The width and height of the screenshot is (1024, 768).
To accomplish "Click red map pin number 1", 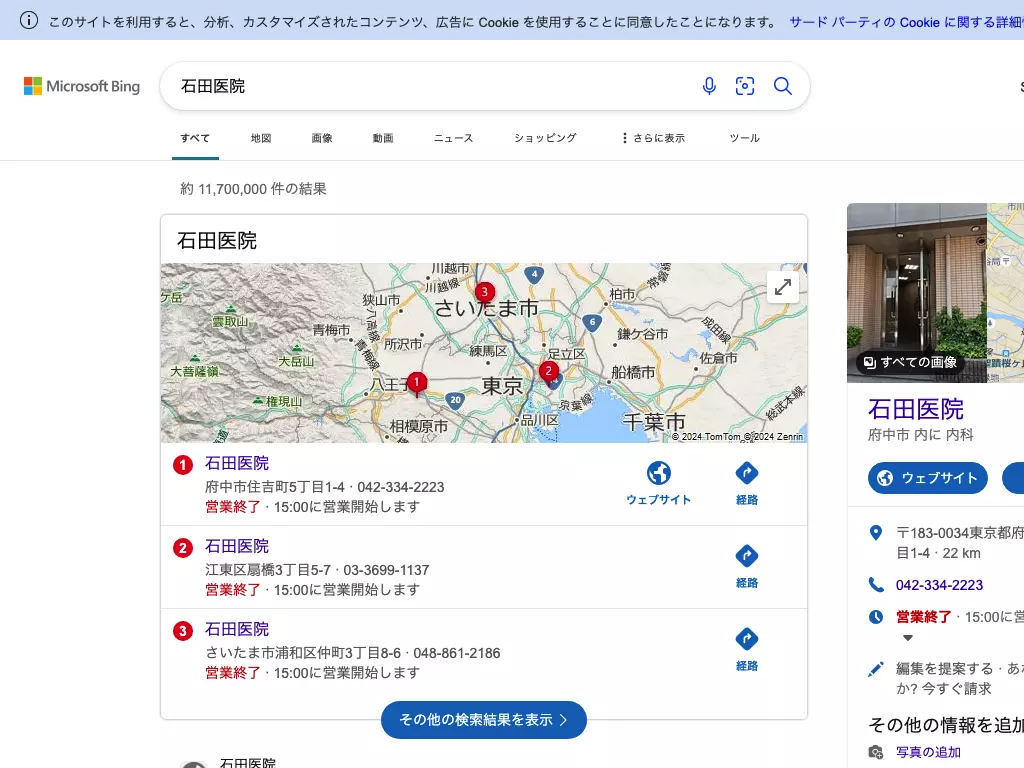I will [417, 383].
